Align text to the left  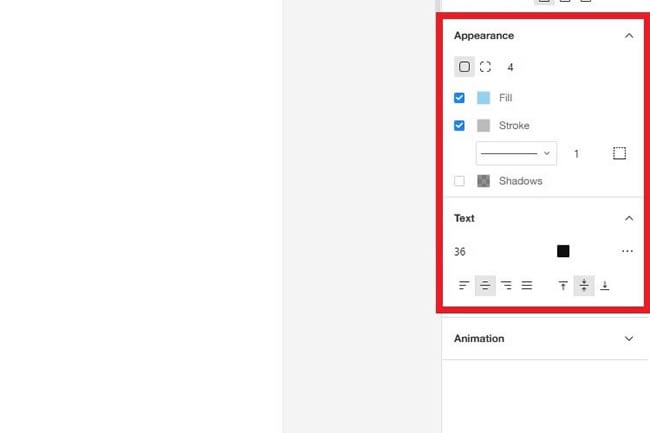[x=464, y=285]
